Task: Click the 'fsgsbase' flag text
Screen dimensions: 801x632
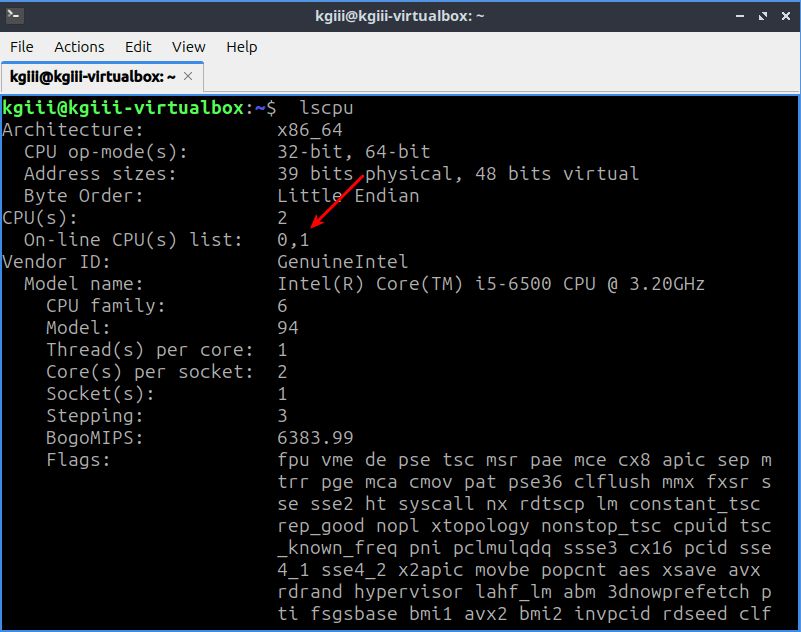Action: [354, 614]
